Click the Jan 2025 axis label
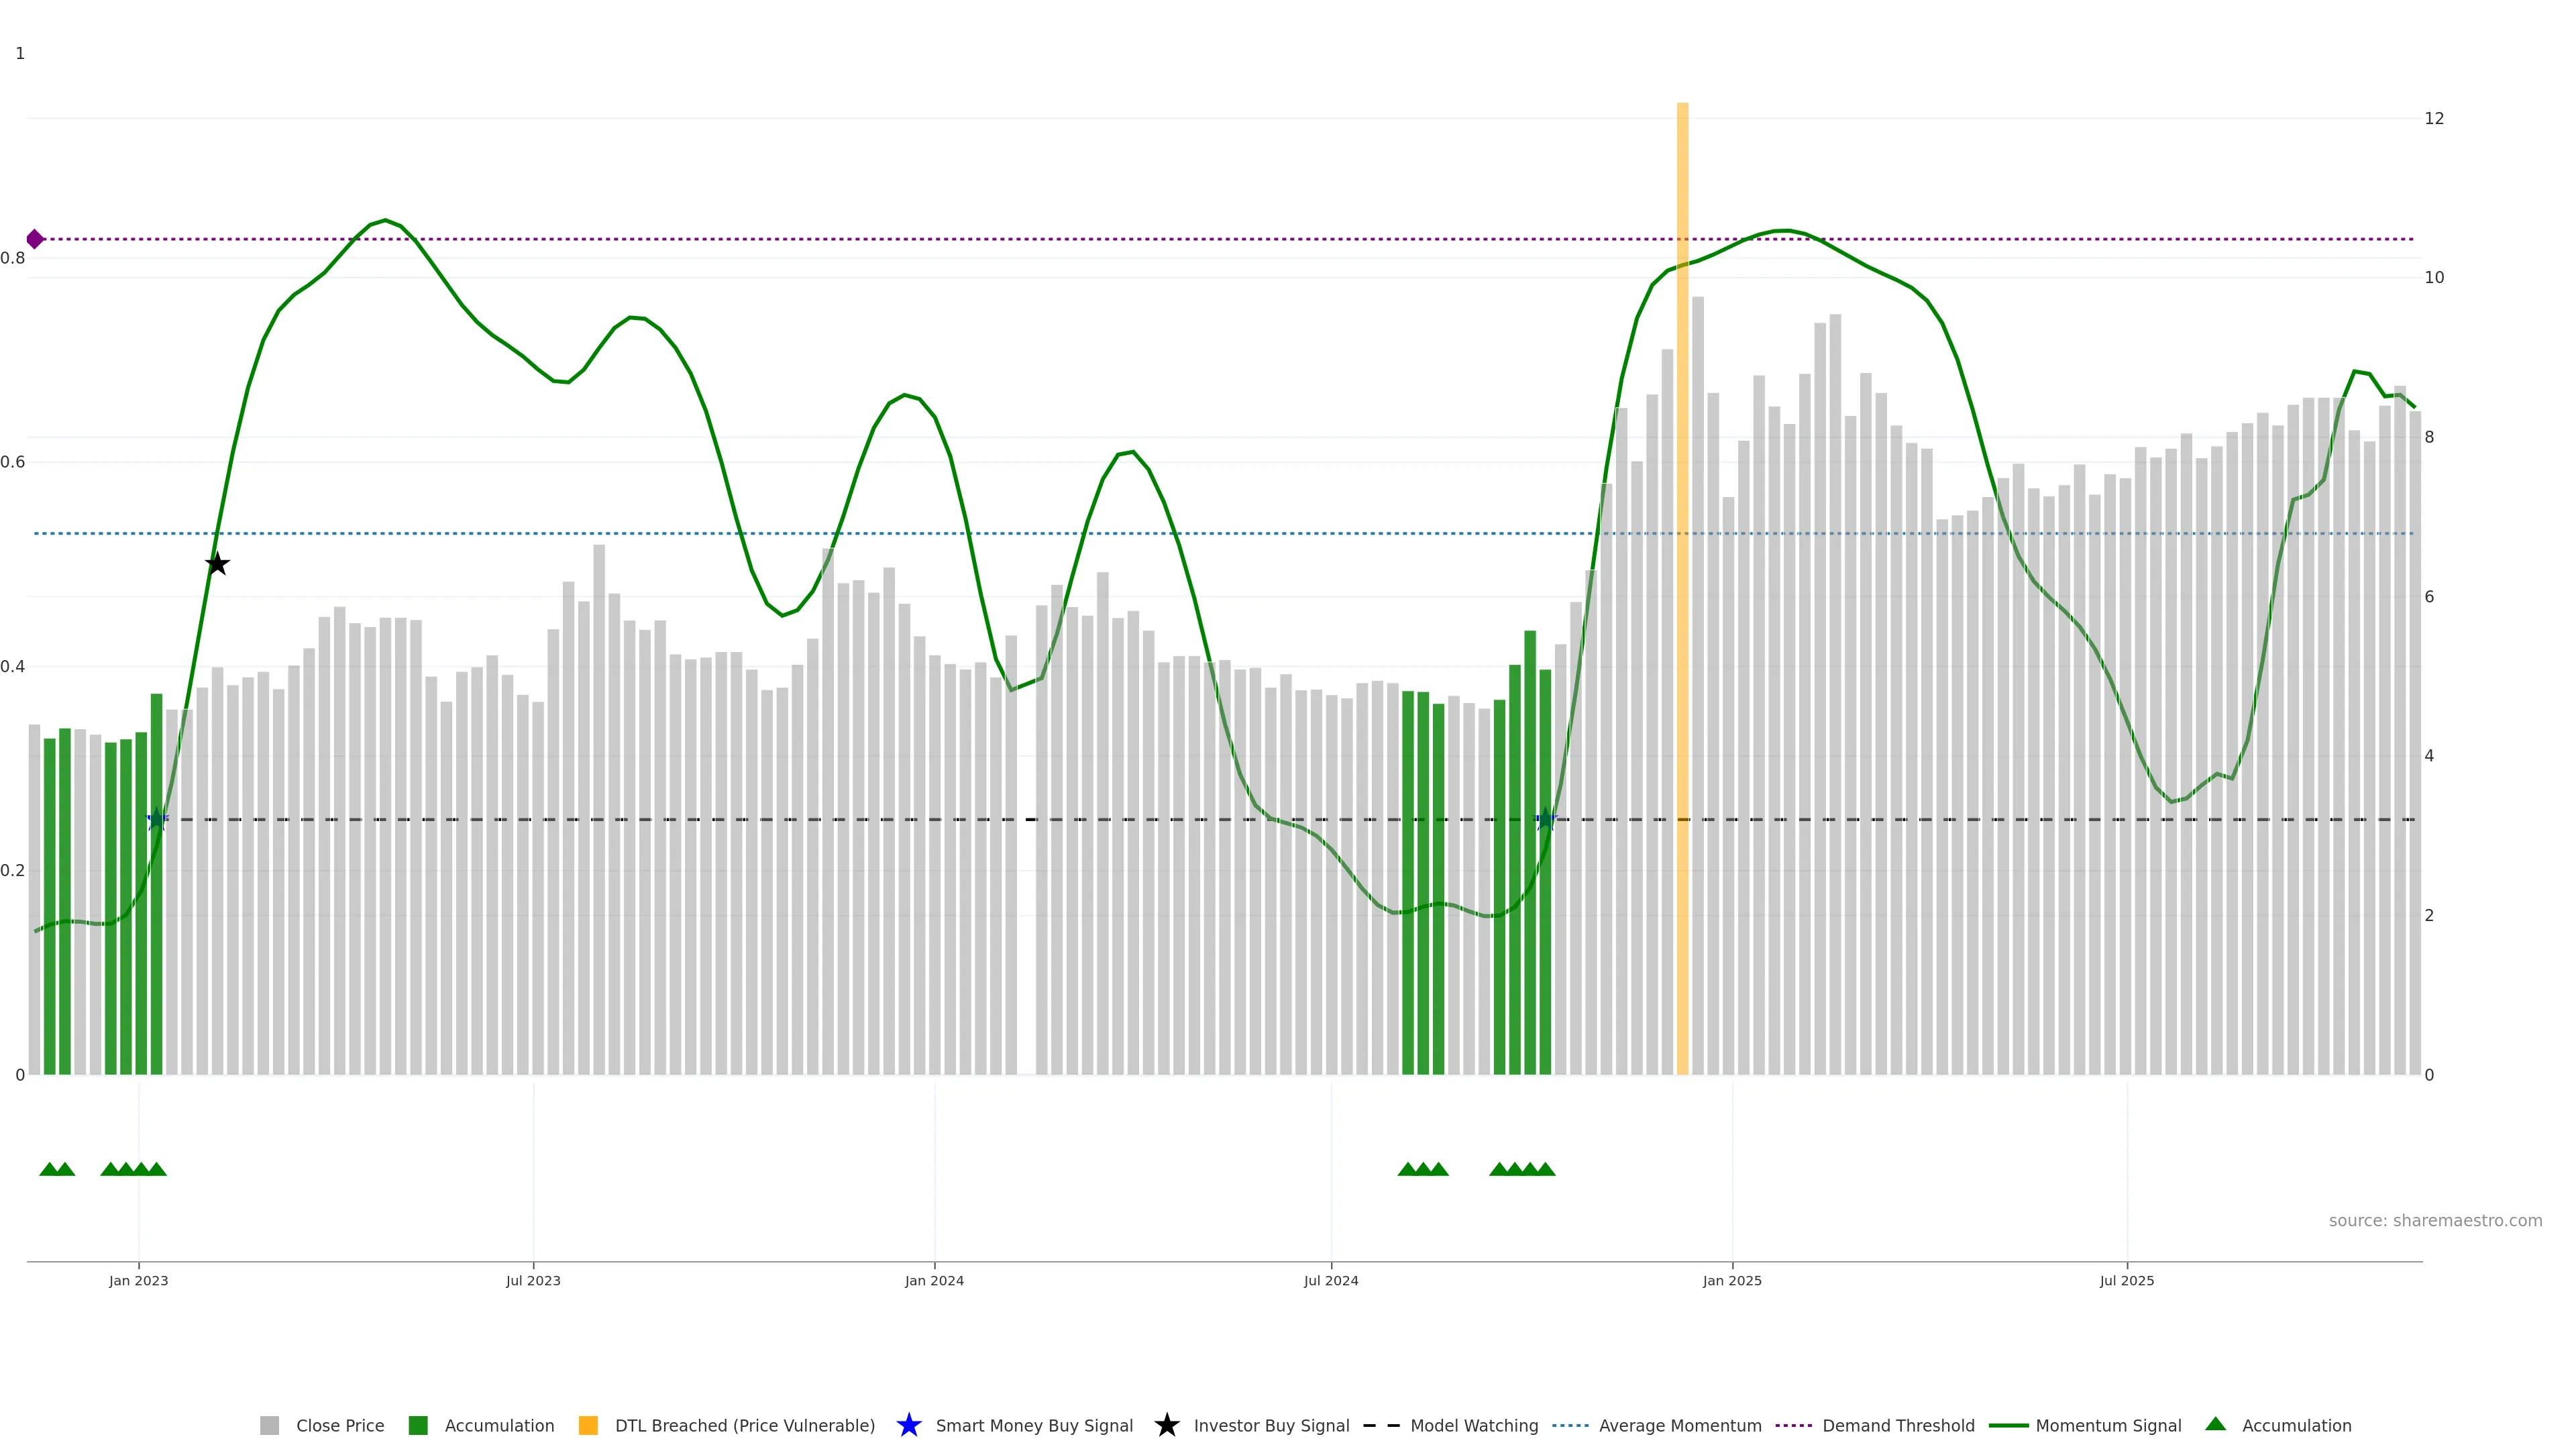2576x1449 pixels. tap(1732, 1280)
